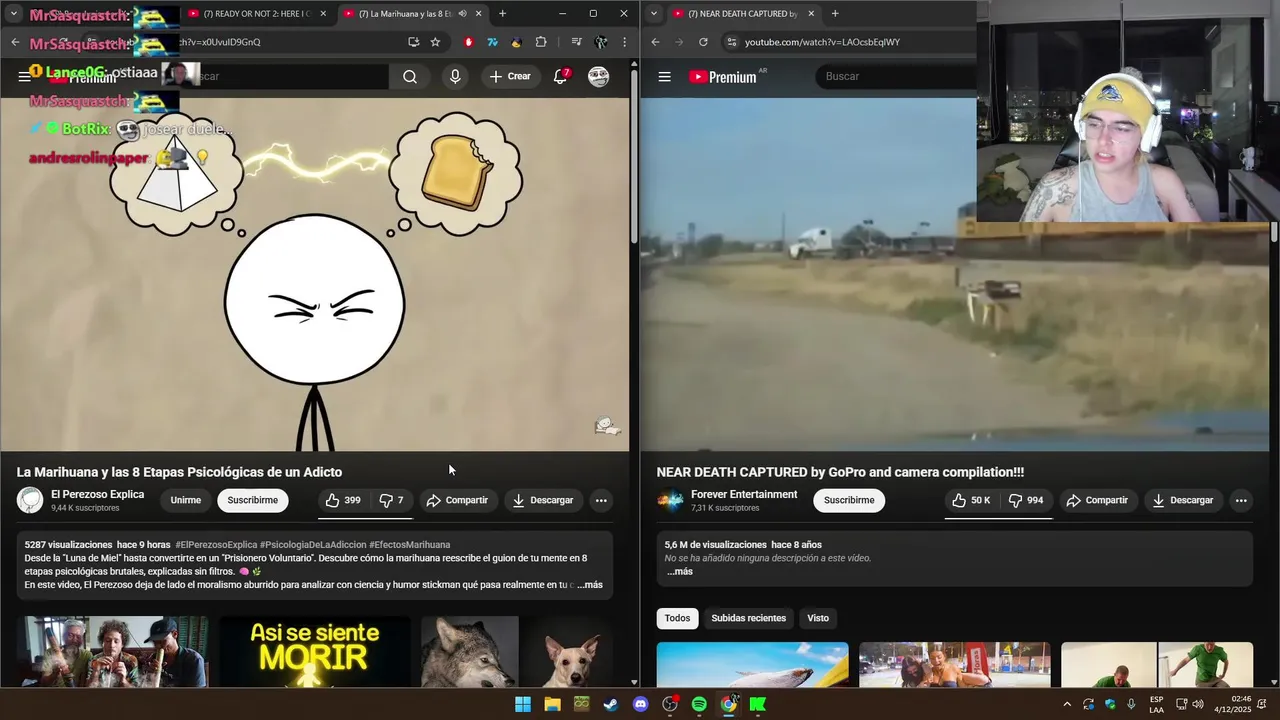Go back in the right browser window
1280x720 pixels.
coord(655,42)
